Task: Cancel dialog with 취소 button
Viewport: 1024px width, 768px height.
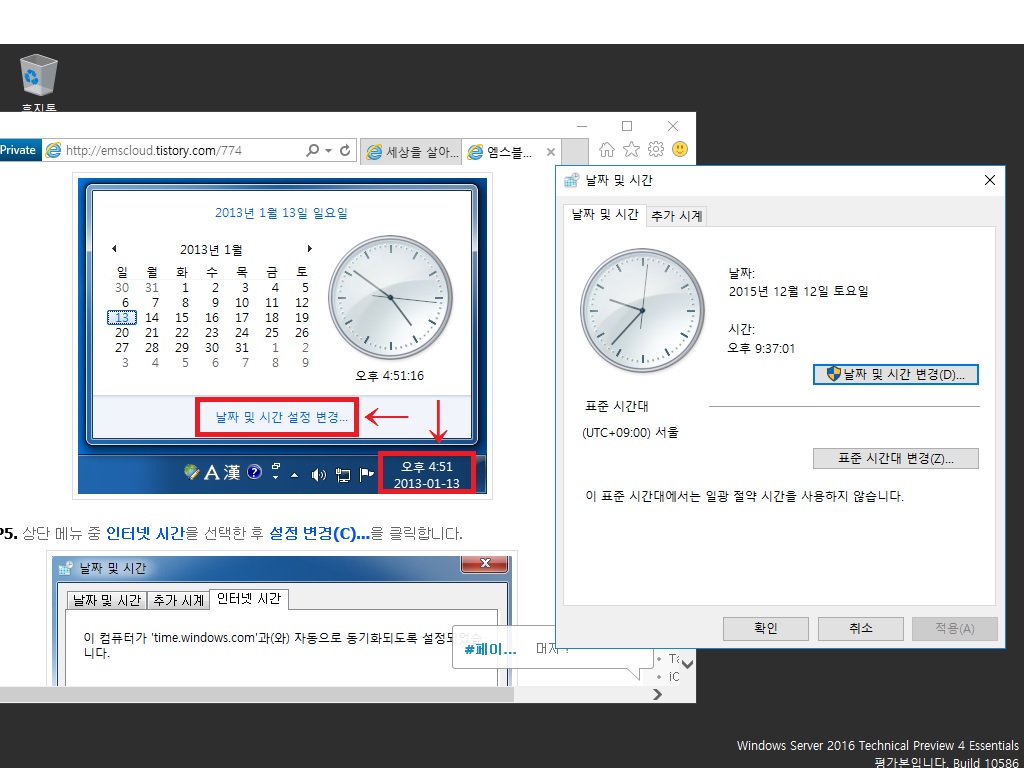Action: [x=860, y=628]
